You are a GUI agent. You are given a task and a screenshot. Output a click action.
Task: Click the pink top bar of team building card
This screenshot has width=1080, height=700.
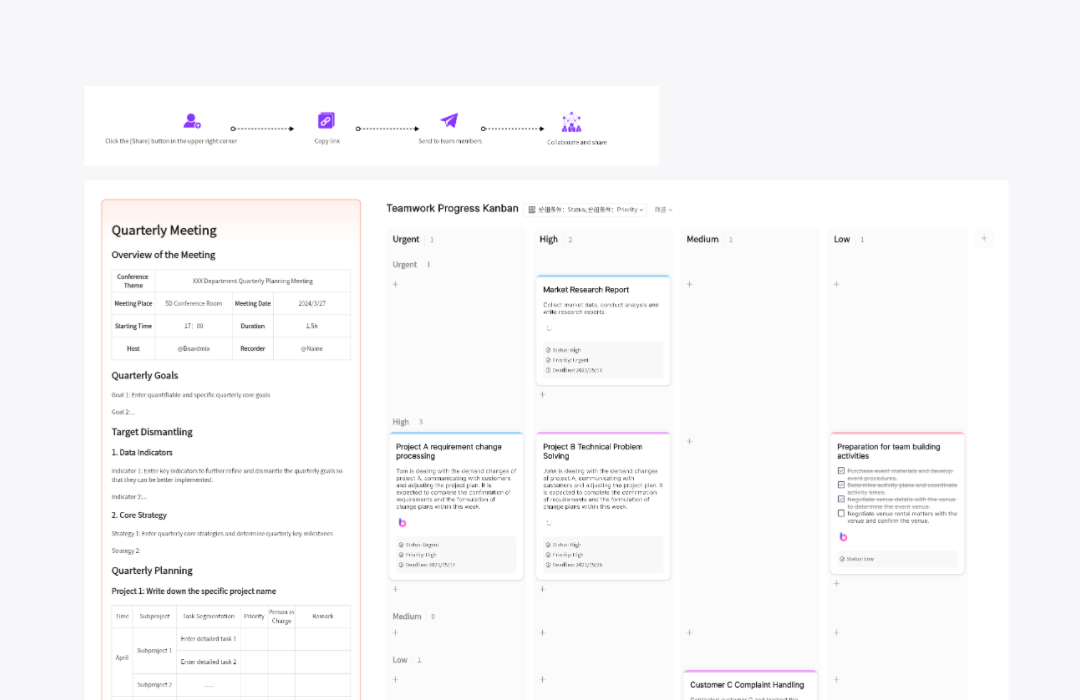point(897,434)
